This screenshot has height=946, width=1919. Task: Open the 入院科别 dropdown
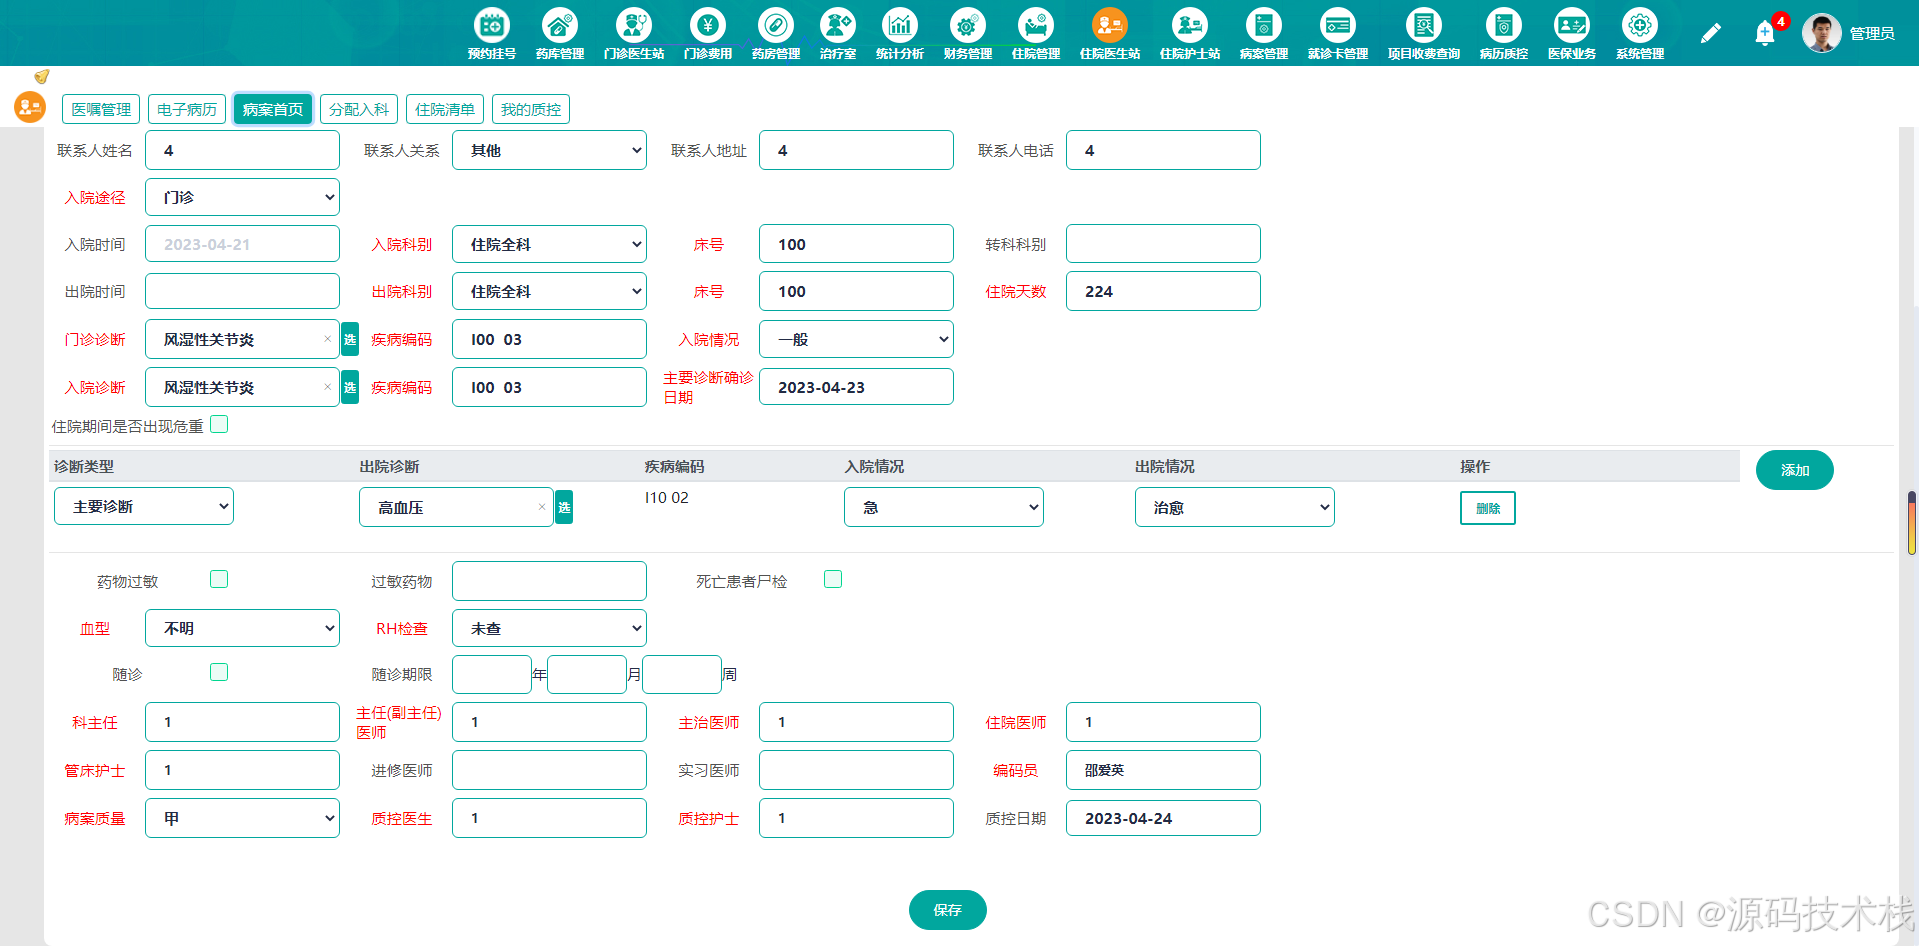point(549,244)
